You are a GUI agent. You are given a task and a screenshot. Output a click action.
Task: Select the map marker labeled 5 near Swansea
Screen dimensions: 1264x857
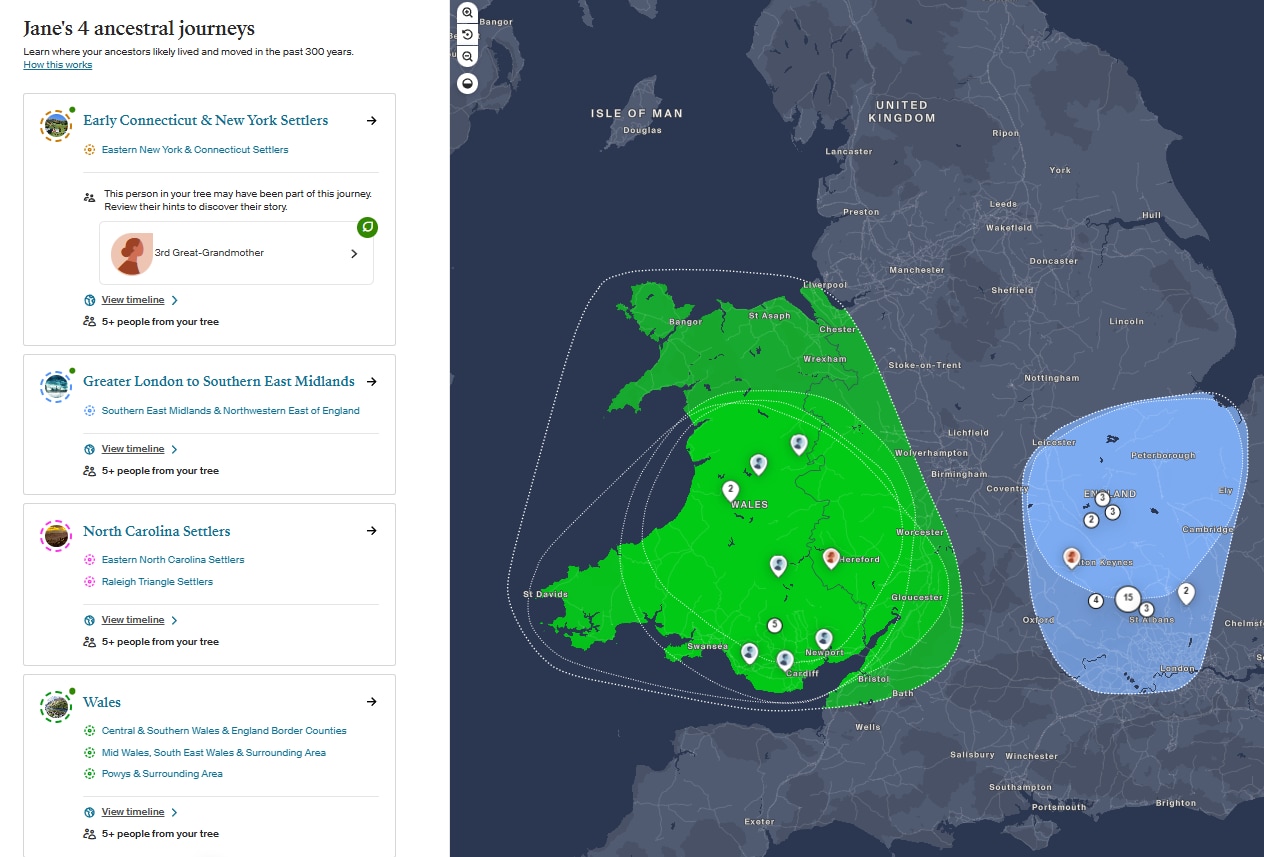(774, 625)
